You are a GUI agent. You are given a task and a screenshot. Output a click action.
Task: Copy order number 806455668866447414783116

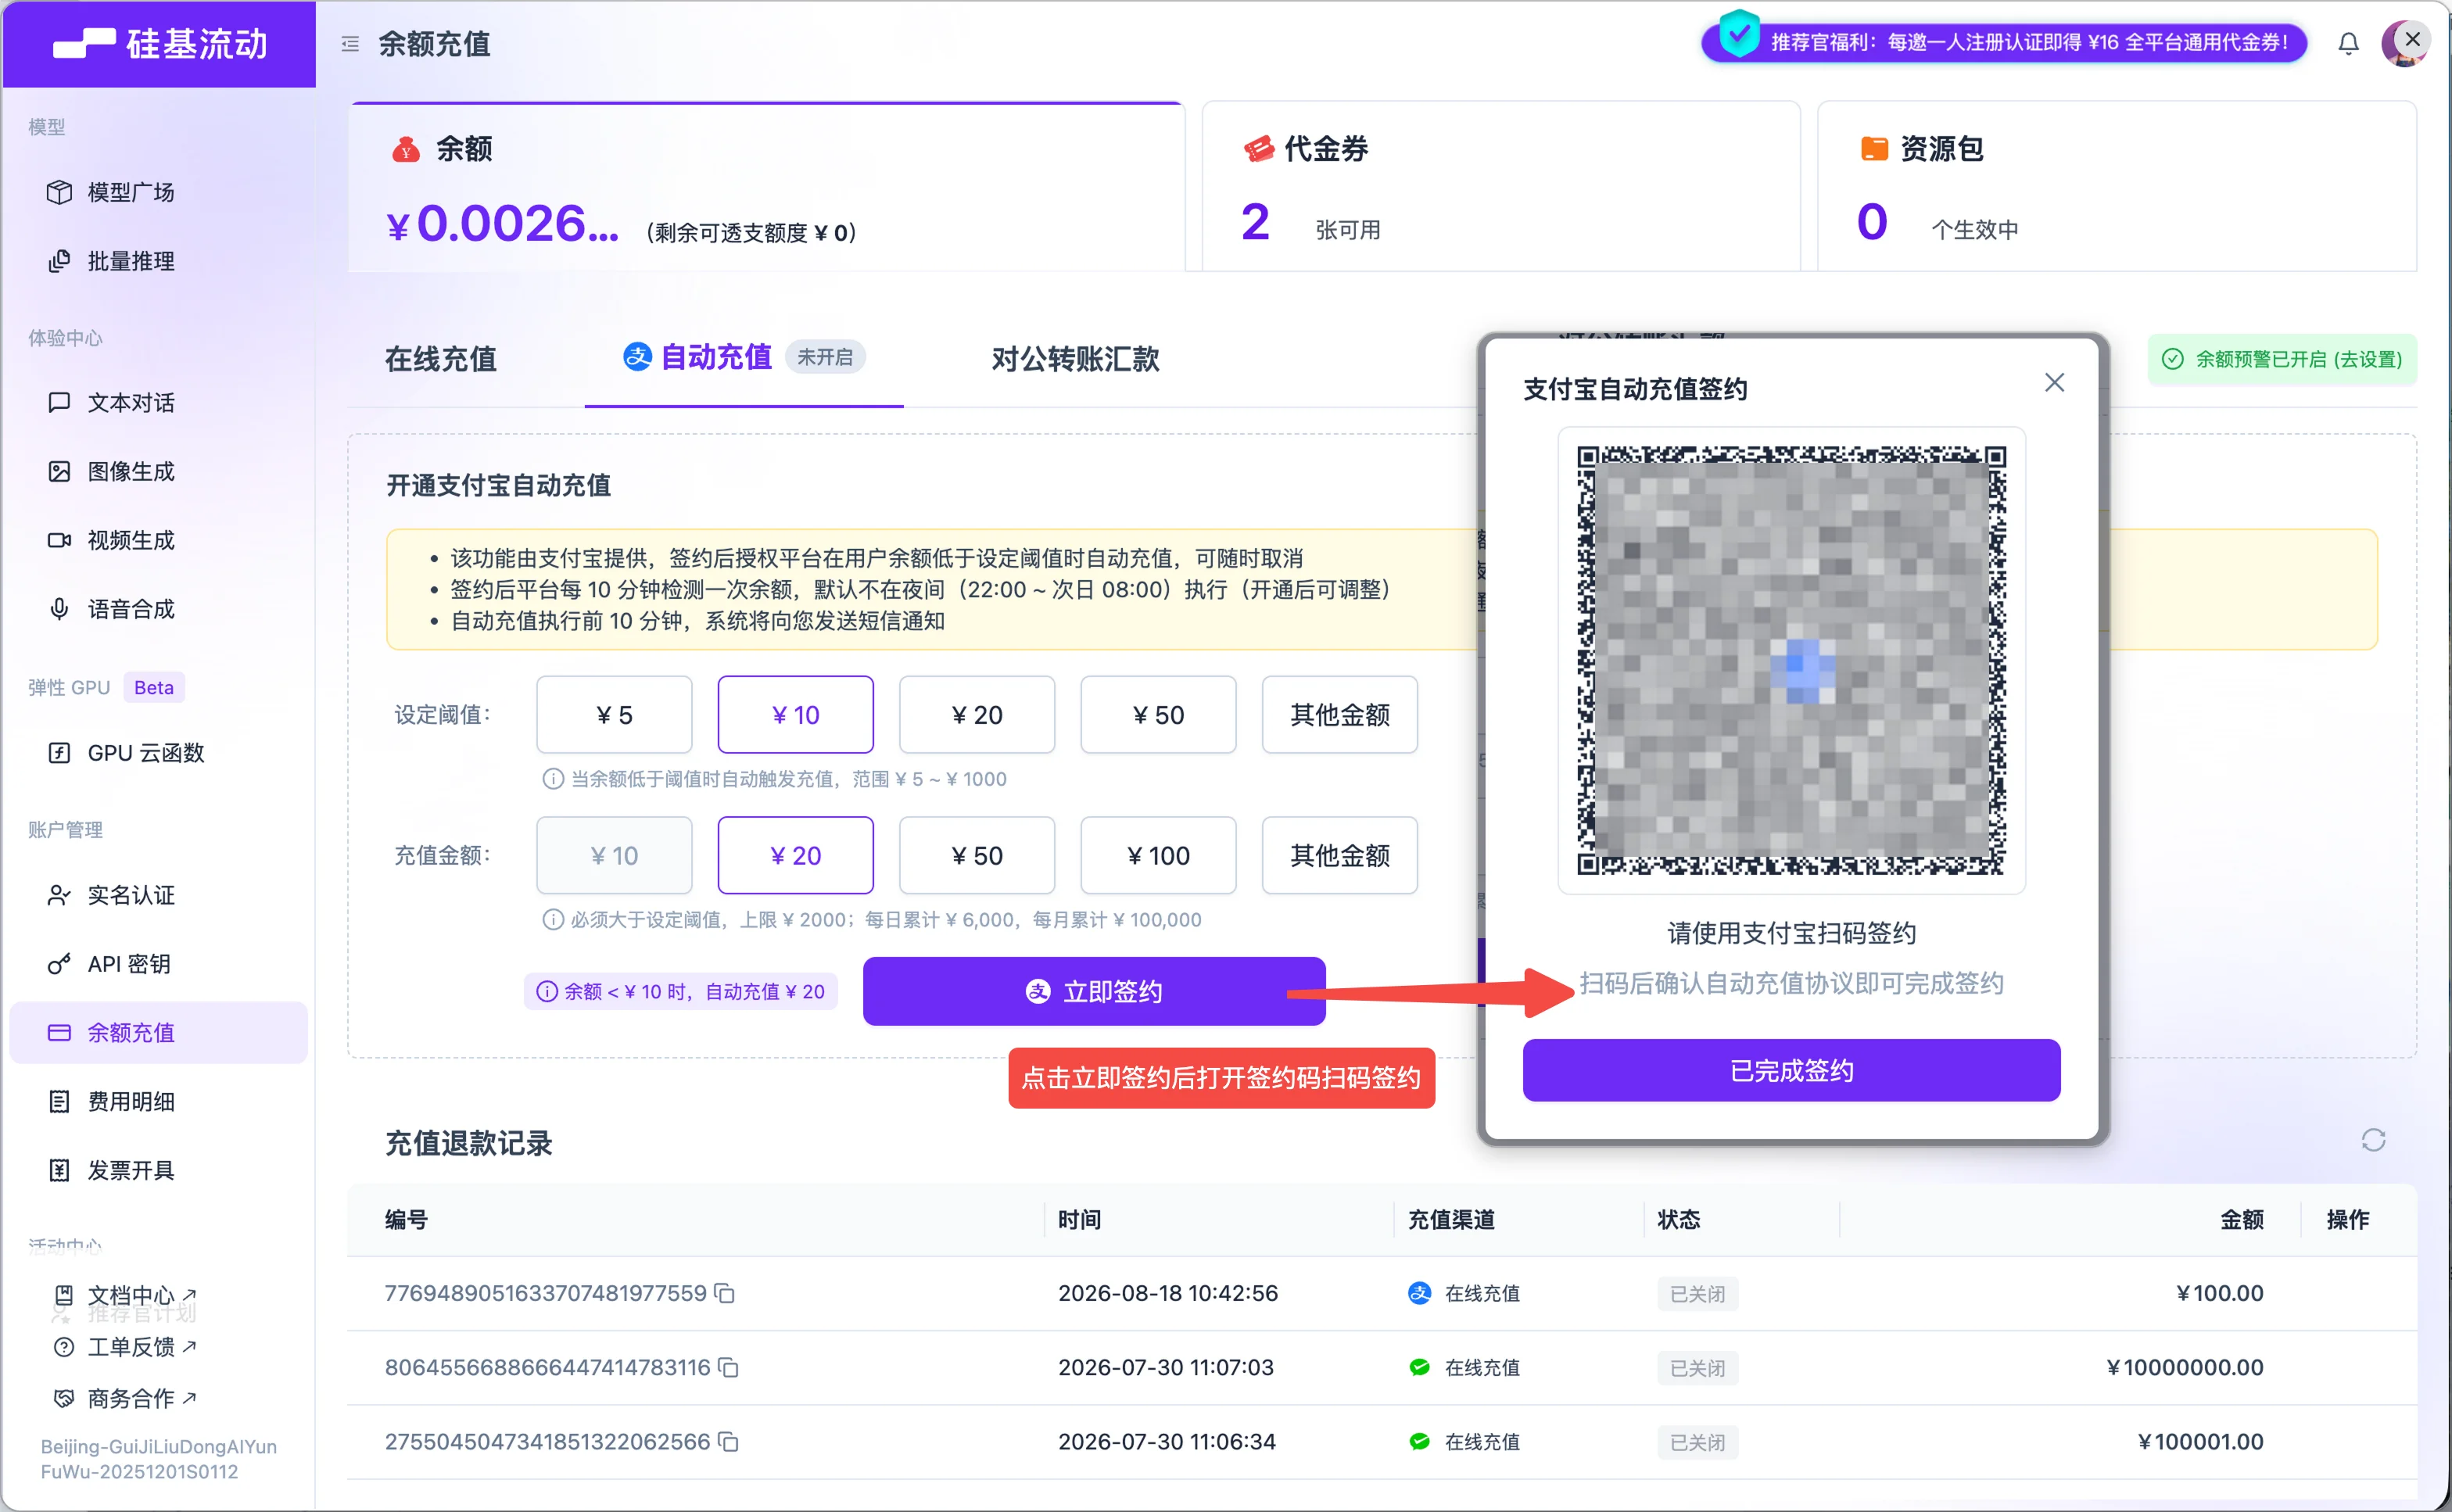point(729,1367)
